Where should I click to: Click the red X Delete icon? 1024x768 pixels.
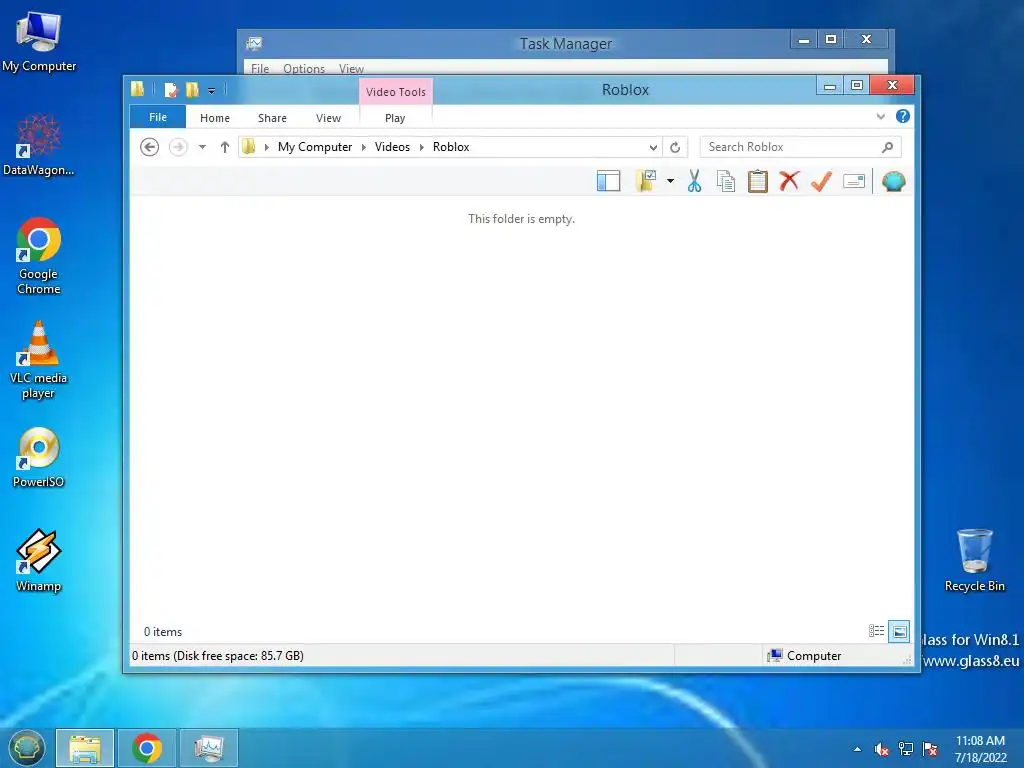tap(789, 180)
